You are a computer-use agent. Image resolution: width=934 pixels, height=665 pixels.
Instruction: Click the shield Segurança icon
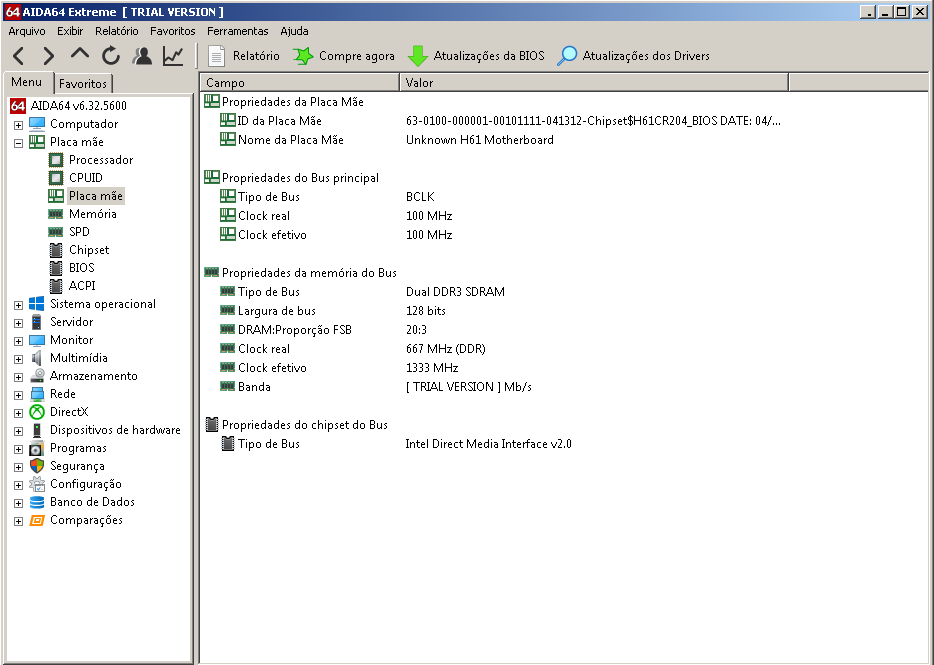click(x=37, y=466)
